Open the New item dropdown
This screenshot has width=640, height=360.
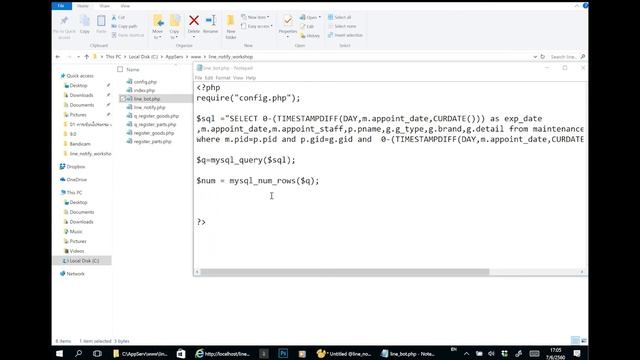coord(255,17)
